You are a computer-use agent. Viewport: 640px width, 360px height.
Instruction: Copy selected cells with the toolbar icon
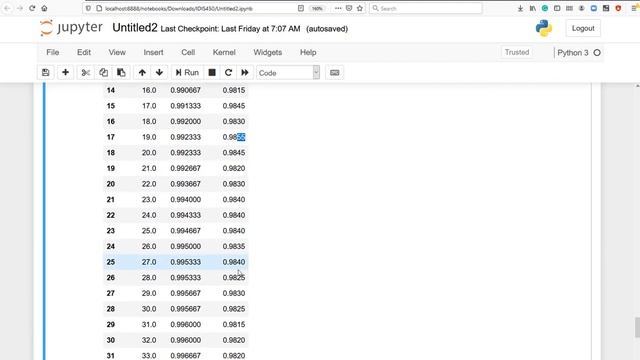tap(103, 73)
